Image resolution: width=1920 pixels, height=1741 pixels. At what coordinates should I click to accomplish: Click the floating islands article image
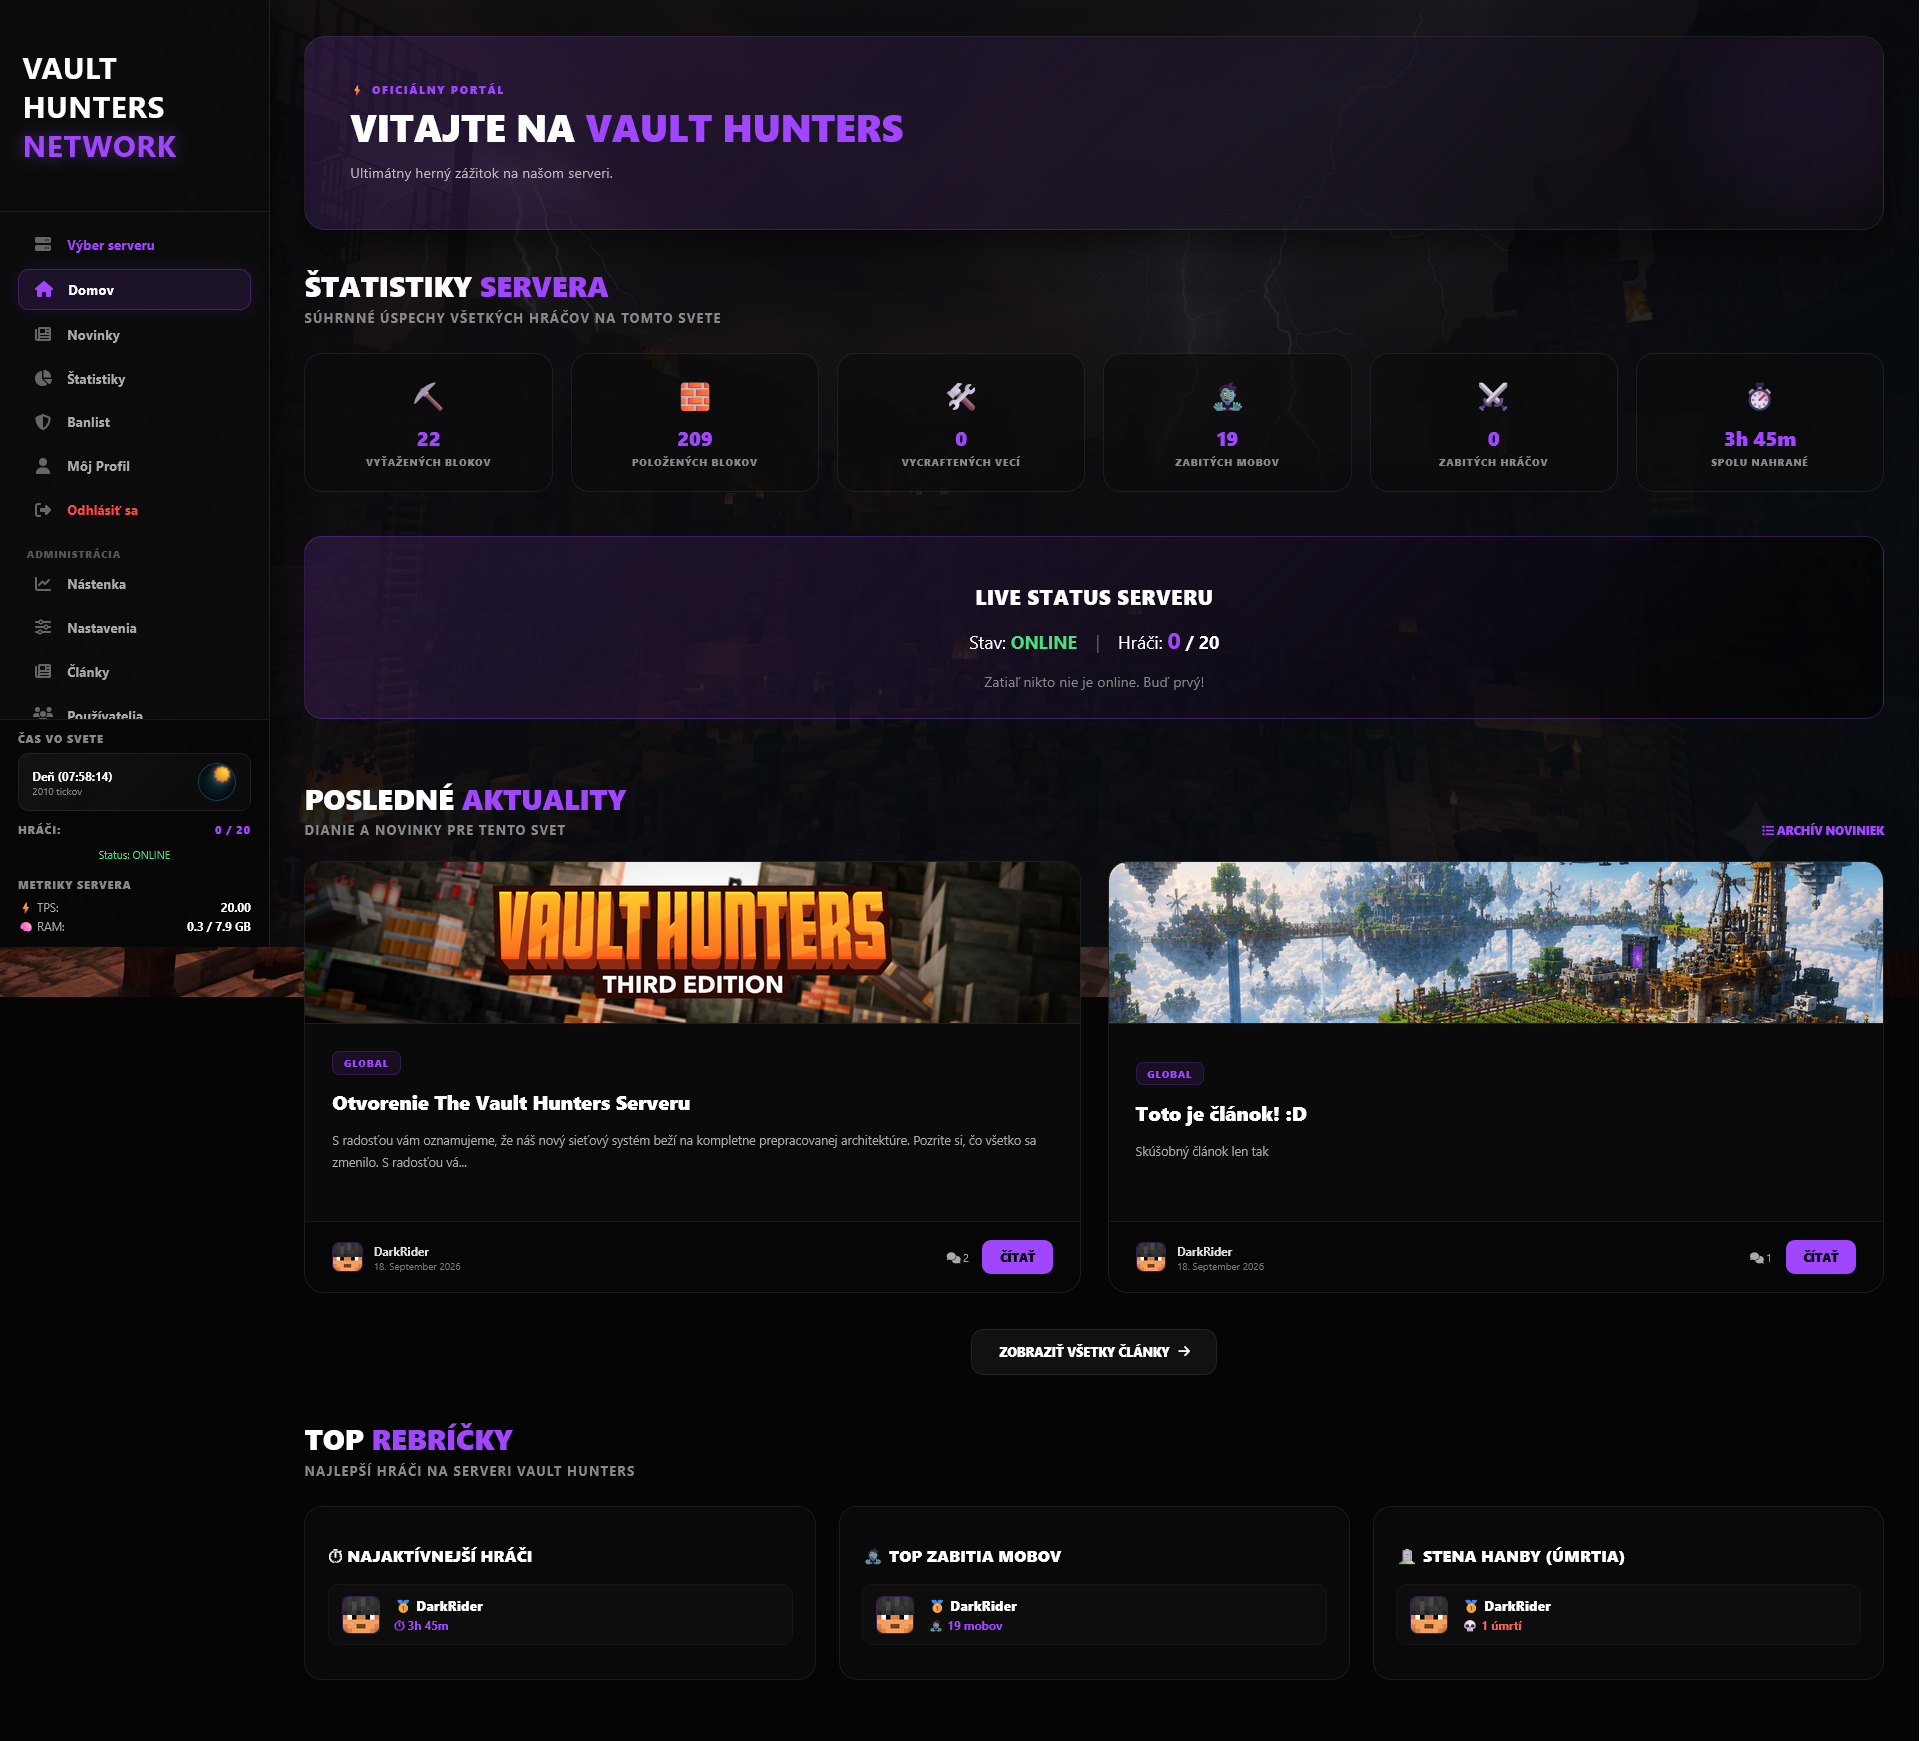[x=1496, y=943]
